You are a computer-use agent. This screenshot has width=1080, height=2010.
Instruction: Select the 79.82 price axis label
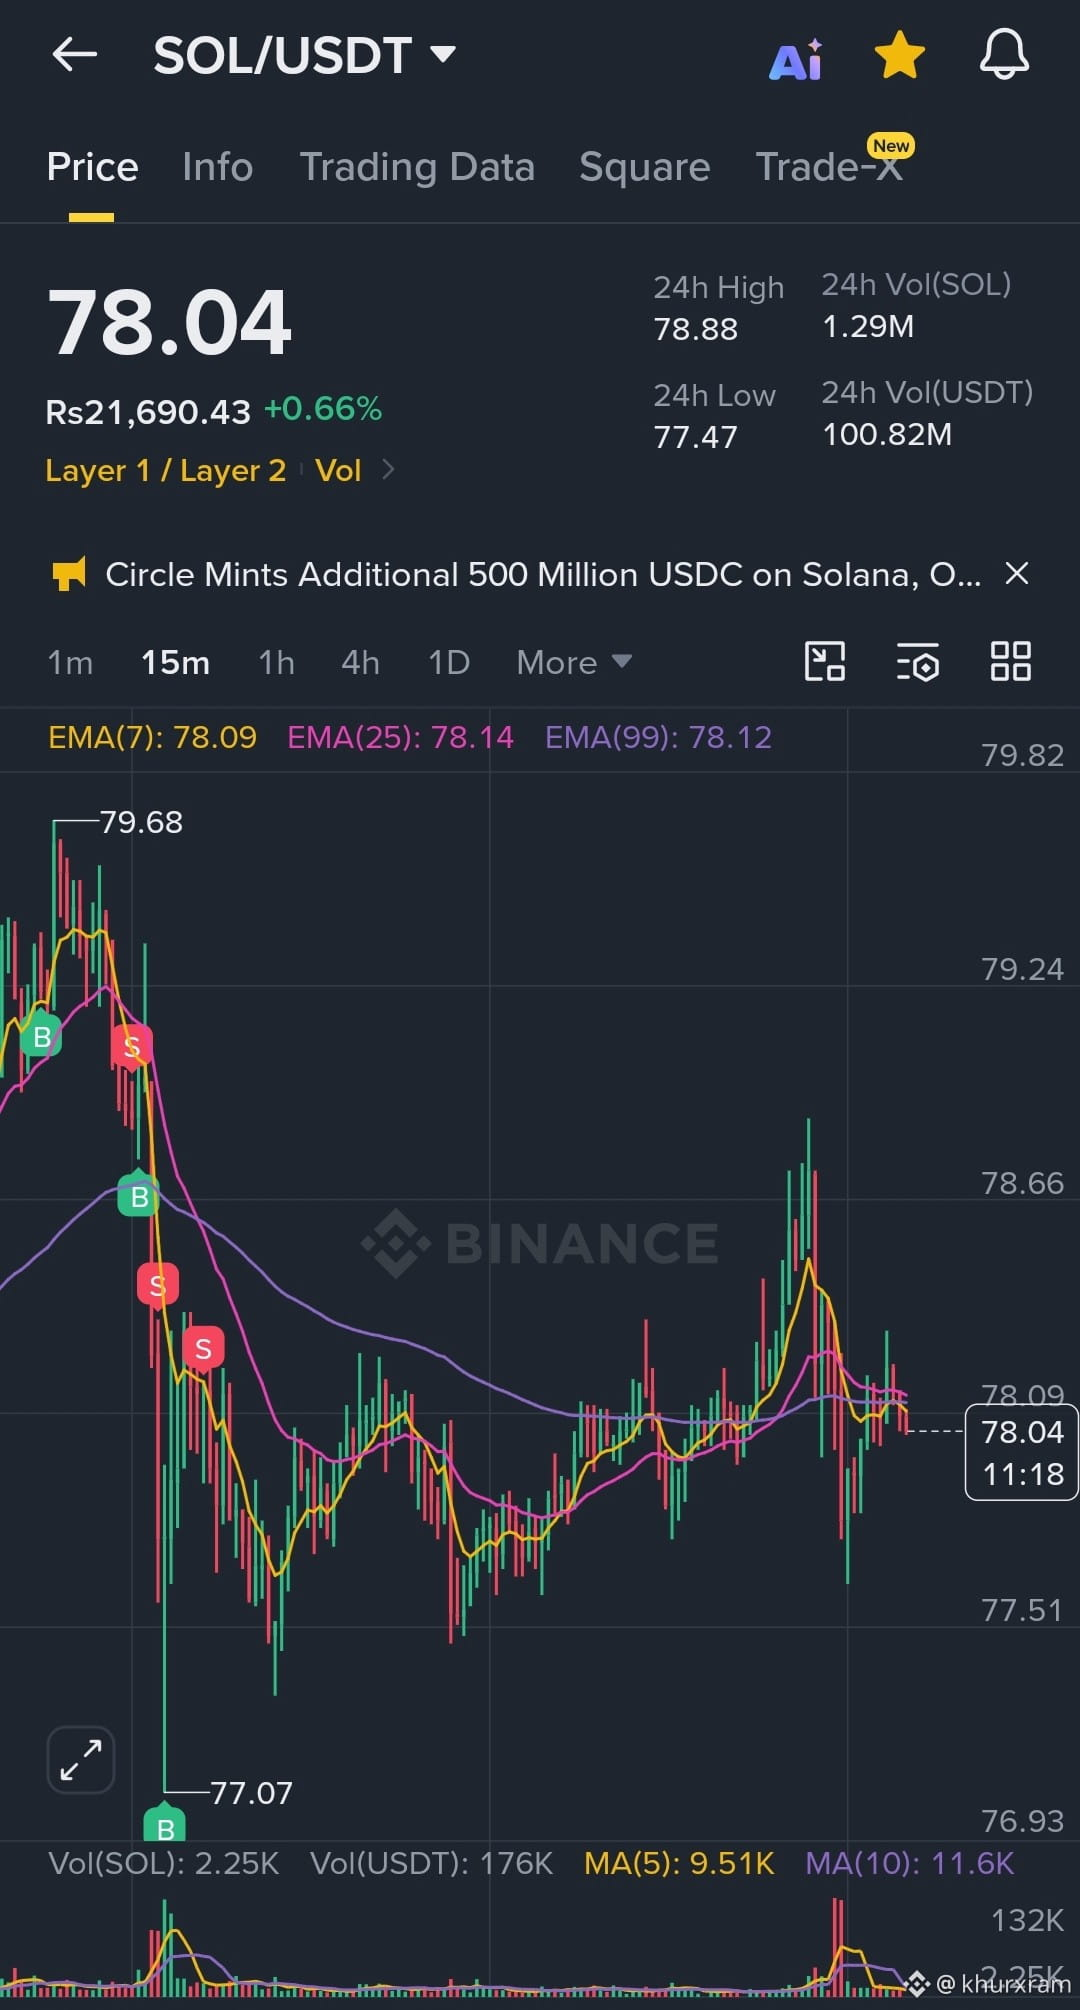[1022, 755]
